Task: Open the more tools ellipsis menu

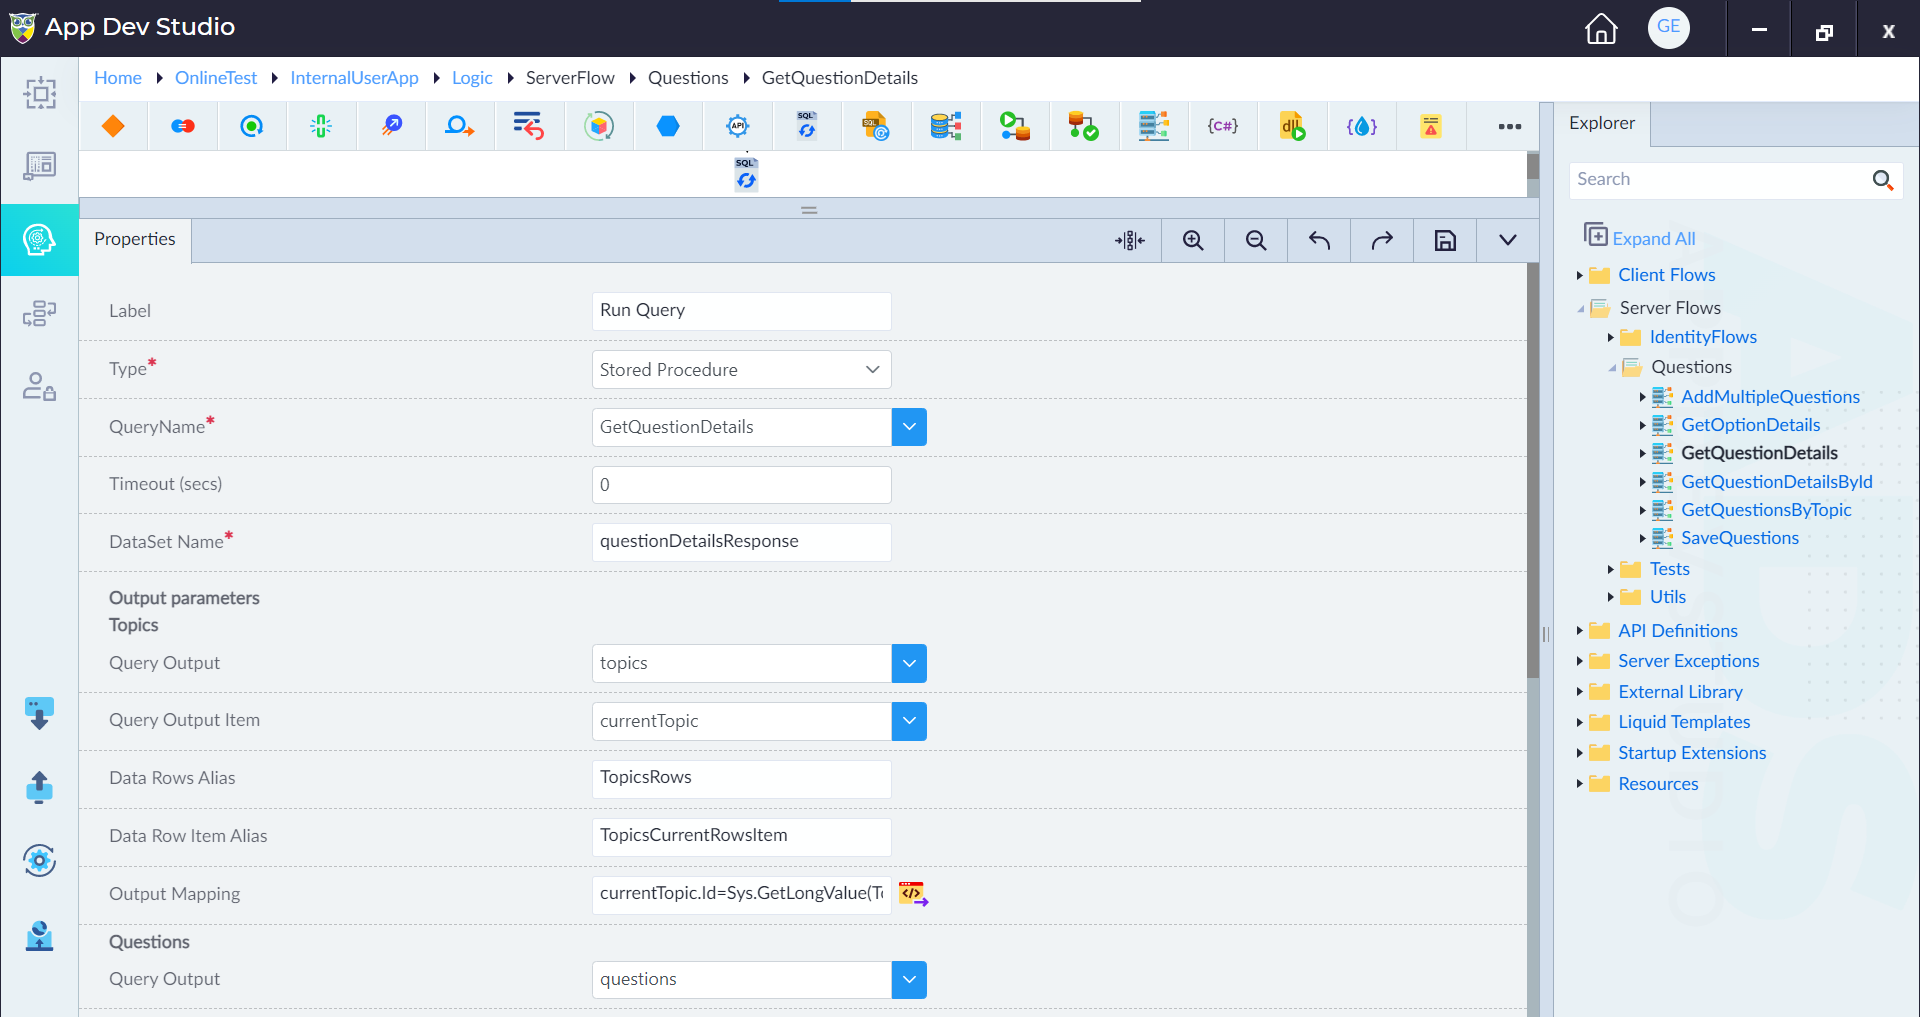Action: click(1510, 126)
